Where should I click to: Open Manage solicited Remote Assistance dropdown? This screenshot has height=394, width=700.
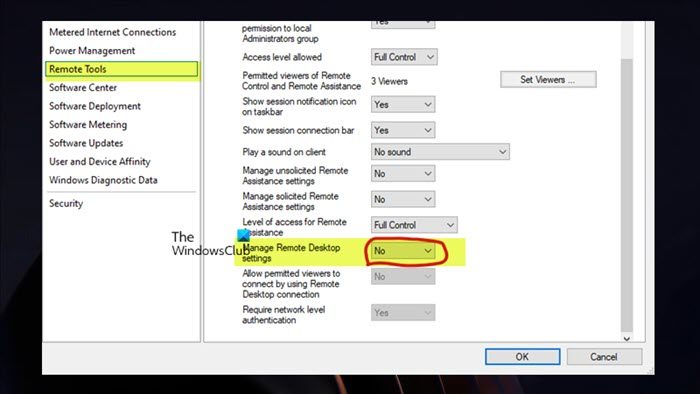pyautogui.click(x=403, y=199)
